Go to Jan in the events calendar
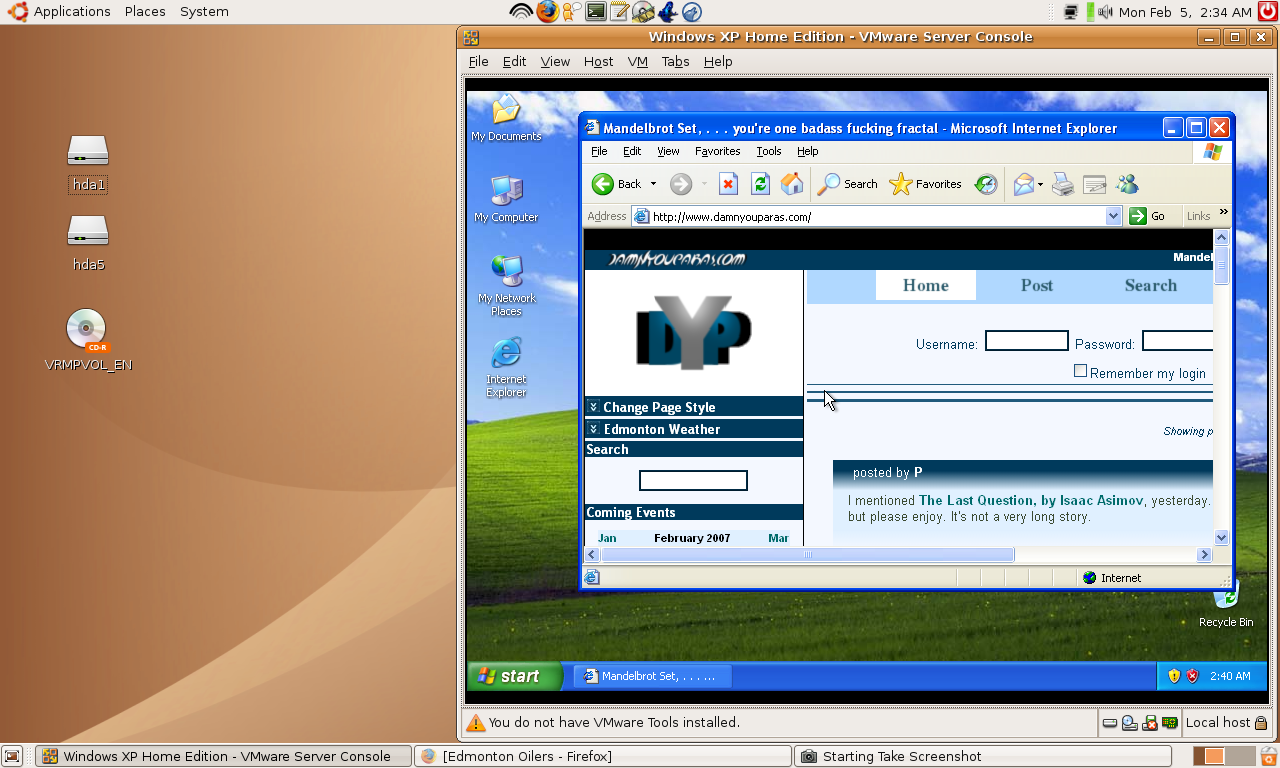Image resolution: width=1280 pixels, height=768 pixels. point(607,538)
